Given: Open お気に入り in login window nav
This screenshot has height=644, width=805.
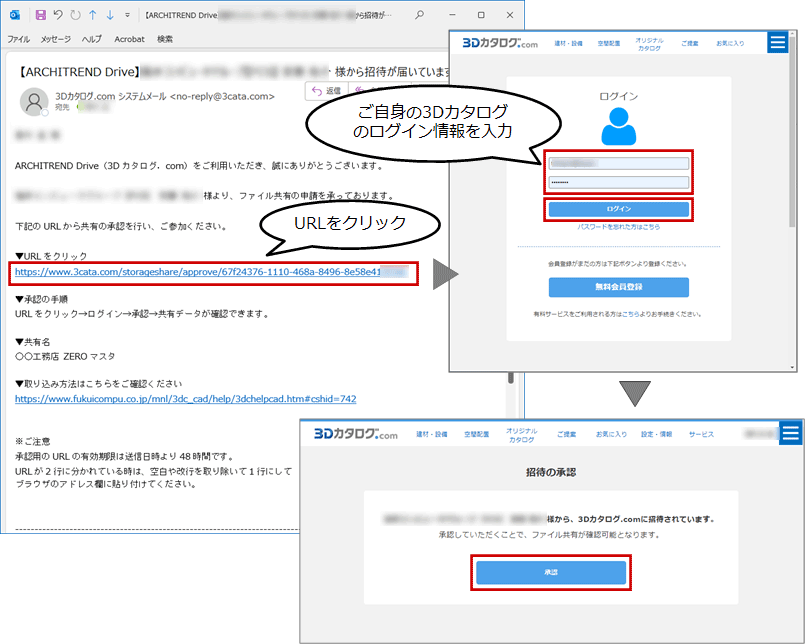Looking at the screenshot, I should click(730, 44).
